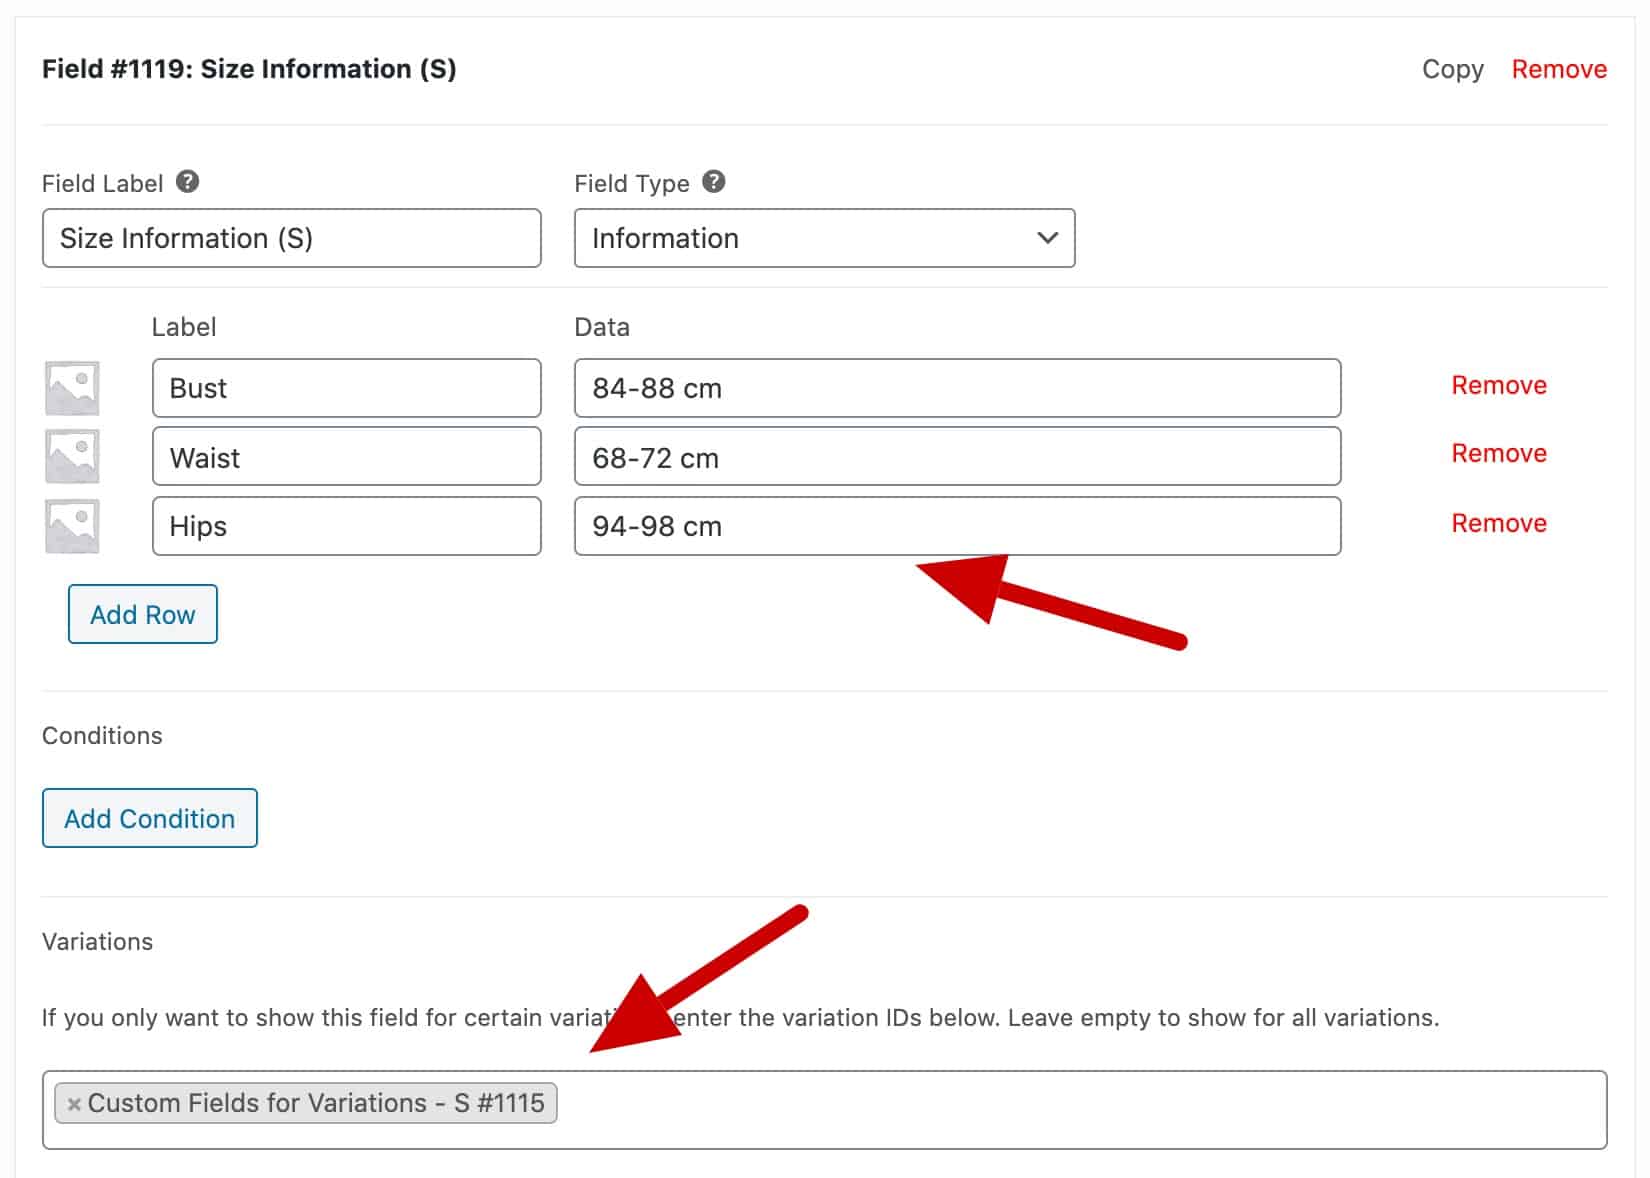
Task: Open the Field Type Information dropdown
Action: coord(824,238)
